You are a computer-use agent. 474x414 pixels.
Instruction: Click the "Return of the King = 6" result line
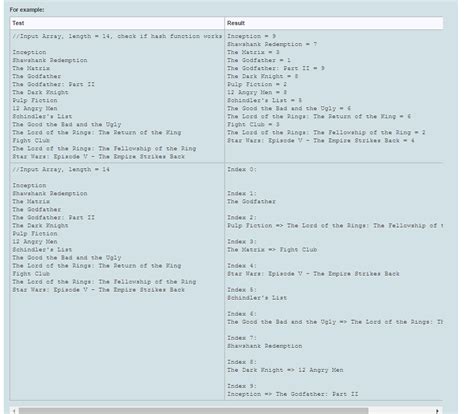point(319,116)
